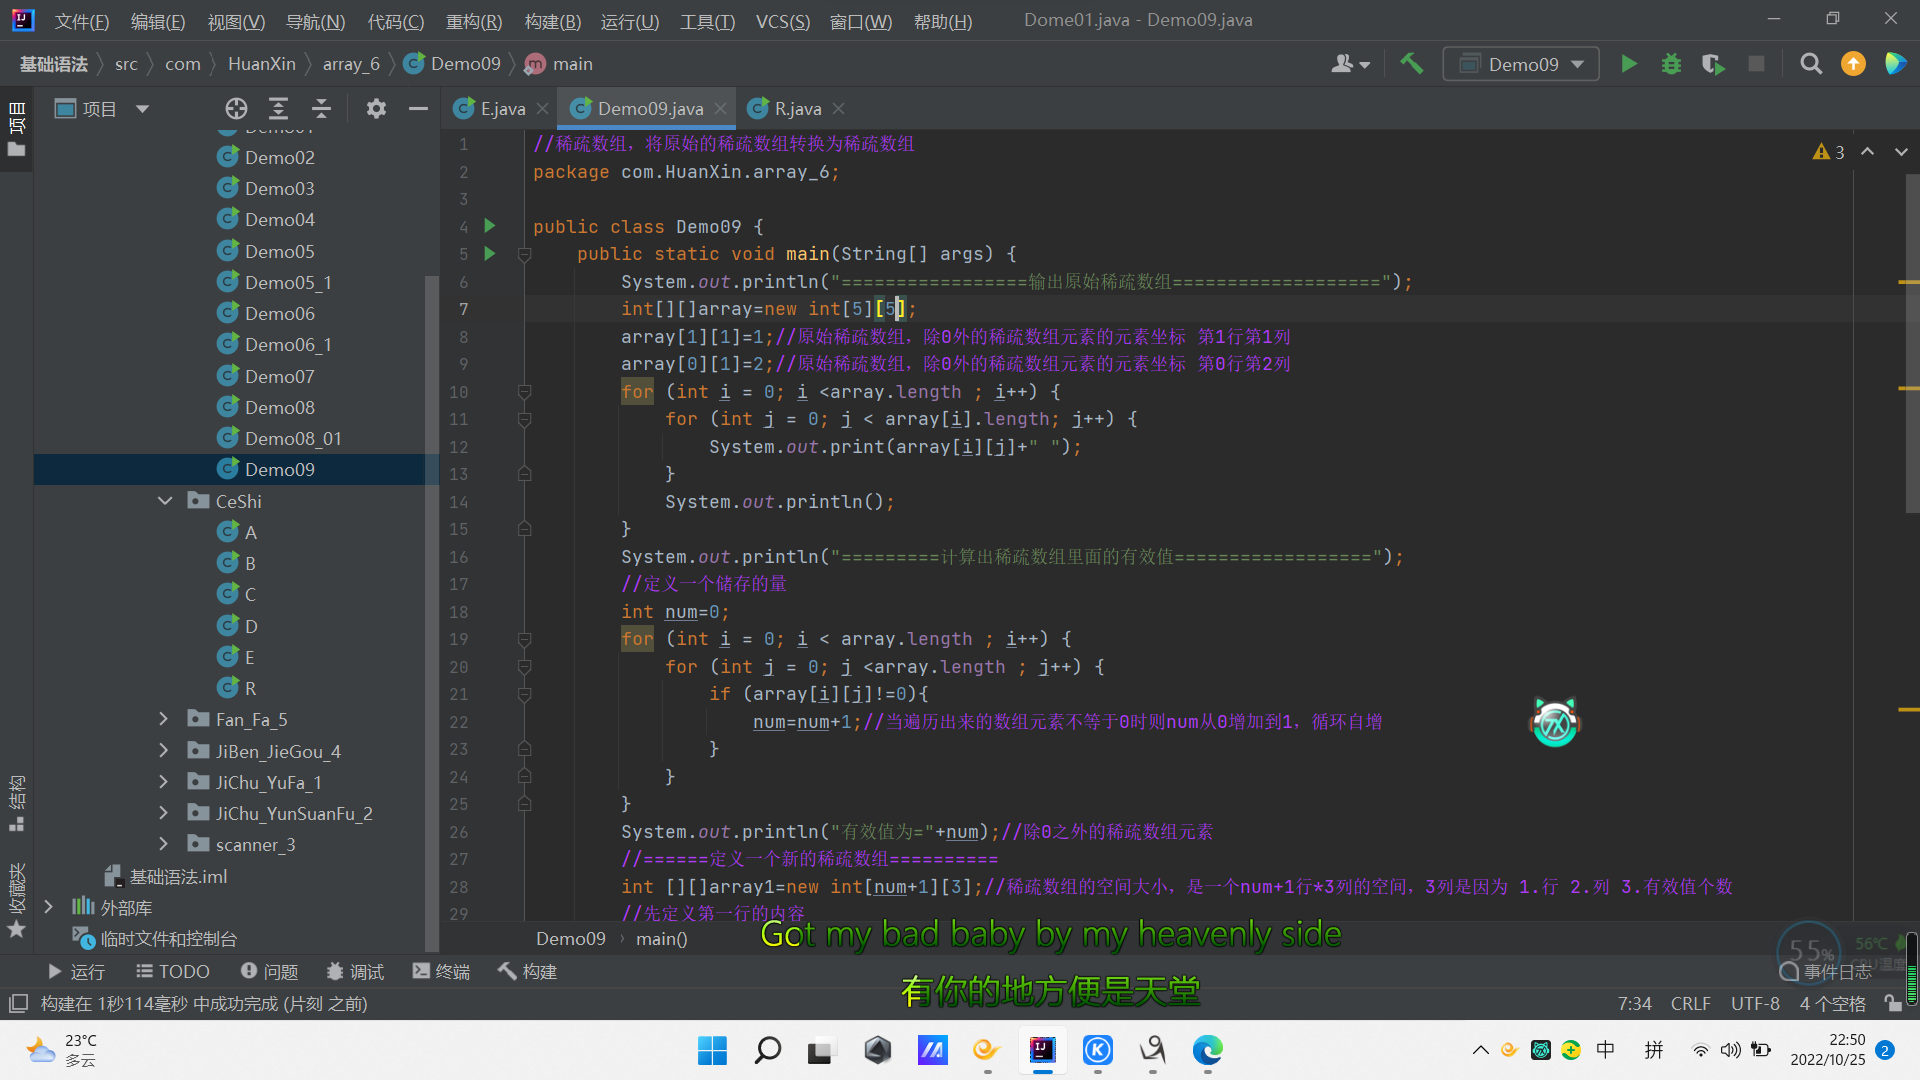
Task: Start debugging with the bug icon
Action: pos(1671,64)
